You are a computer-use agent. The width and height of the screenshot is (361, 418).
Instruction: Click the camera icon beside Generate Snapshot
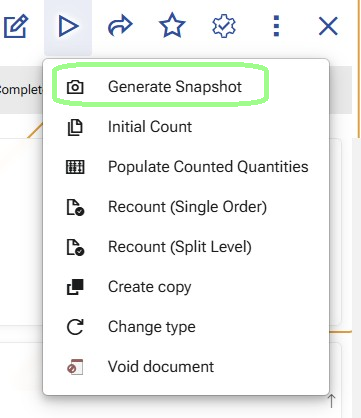coord(75,87)
